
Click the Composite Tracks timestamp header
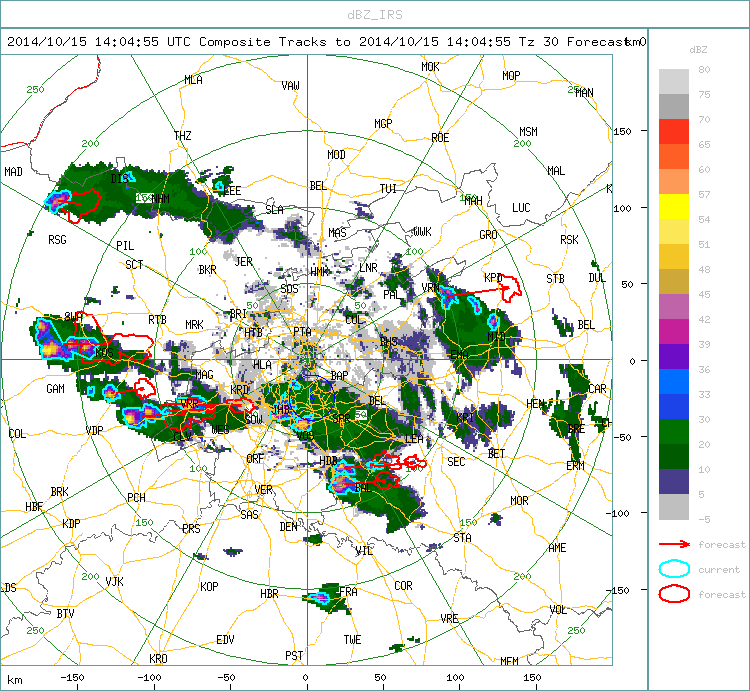326,42
